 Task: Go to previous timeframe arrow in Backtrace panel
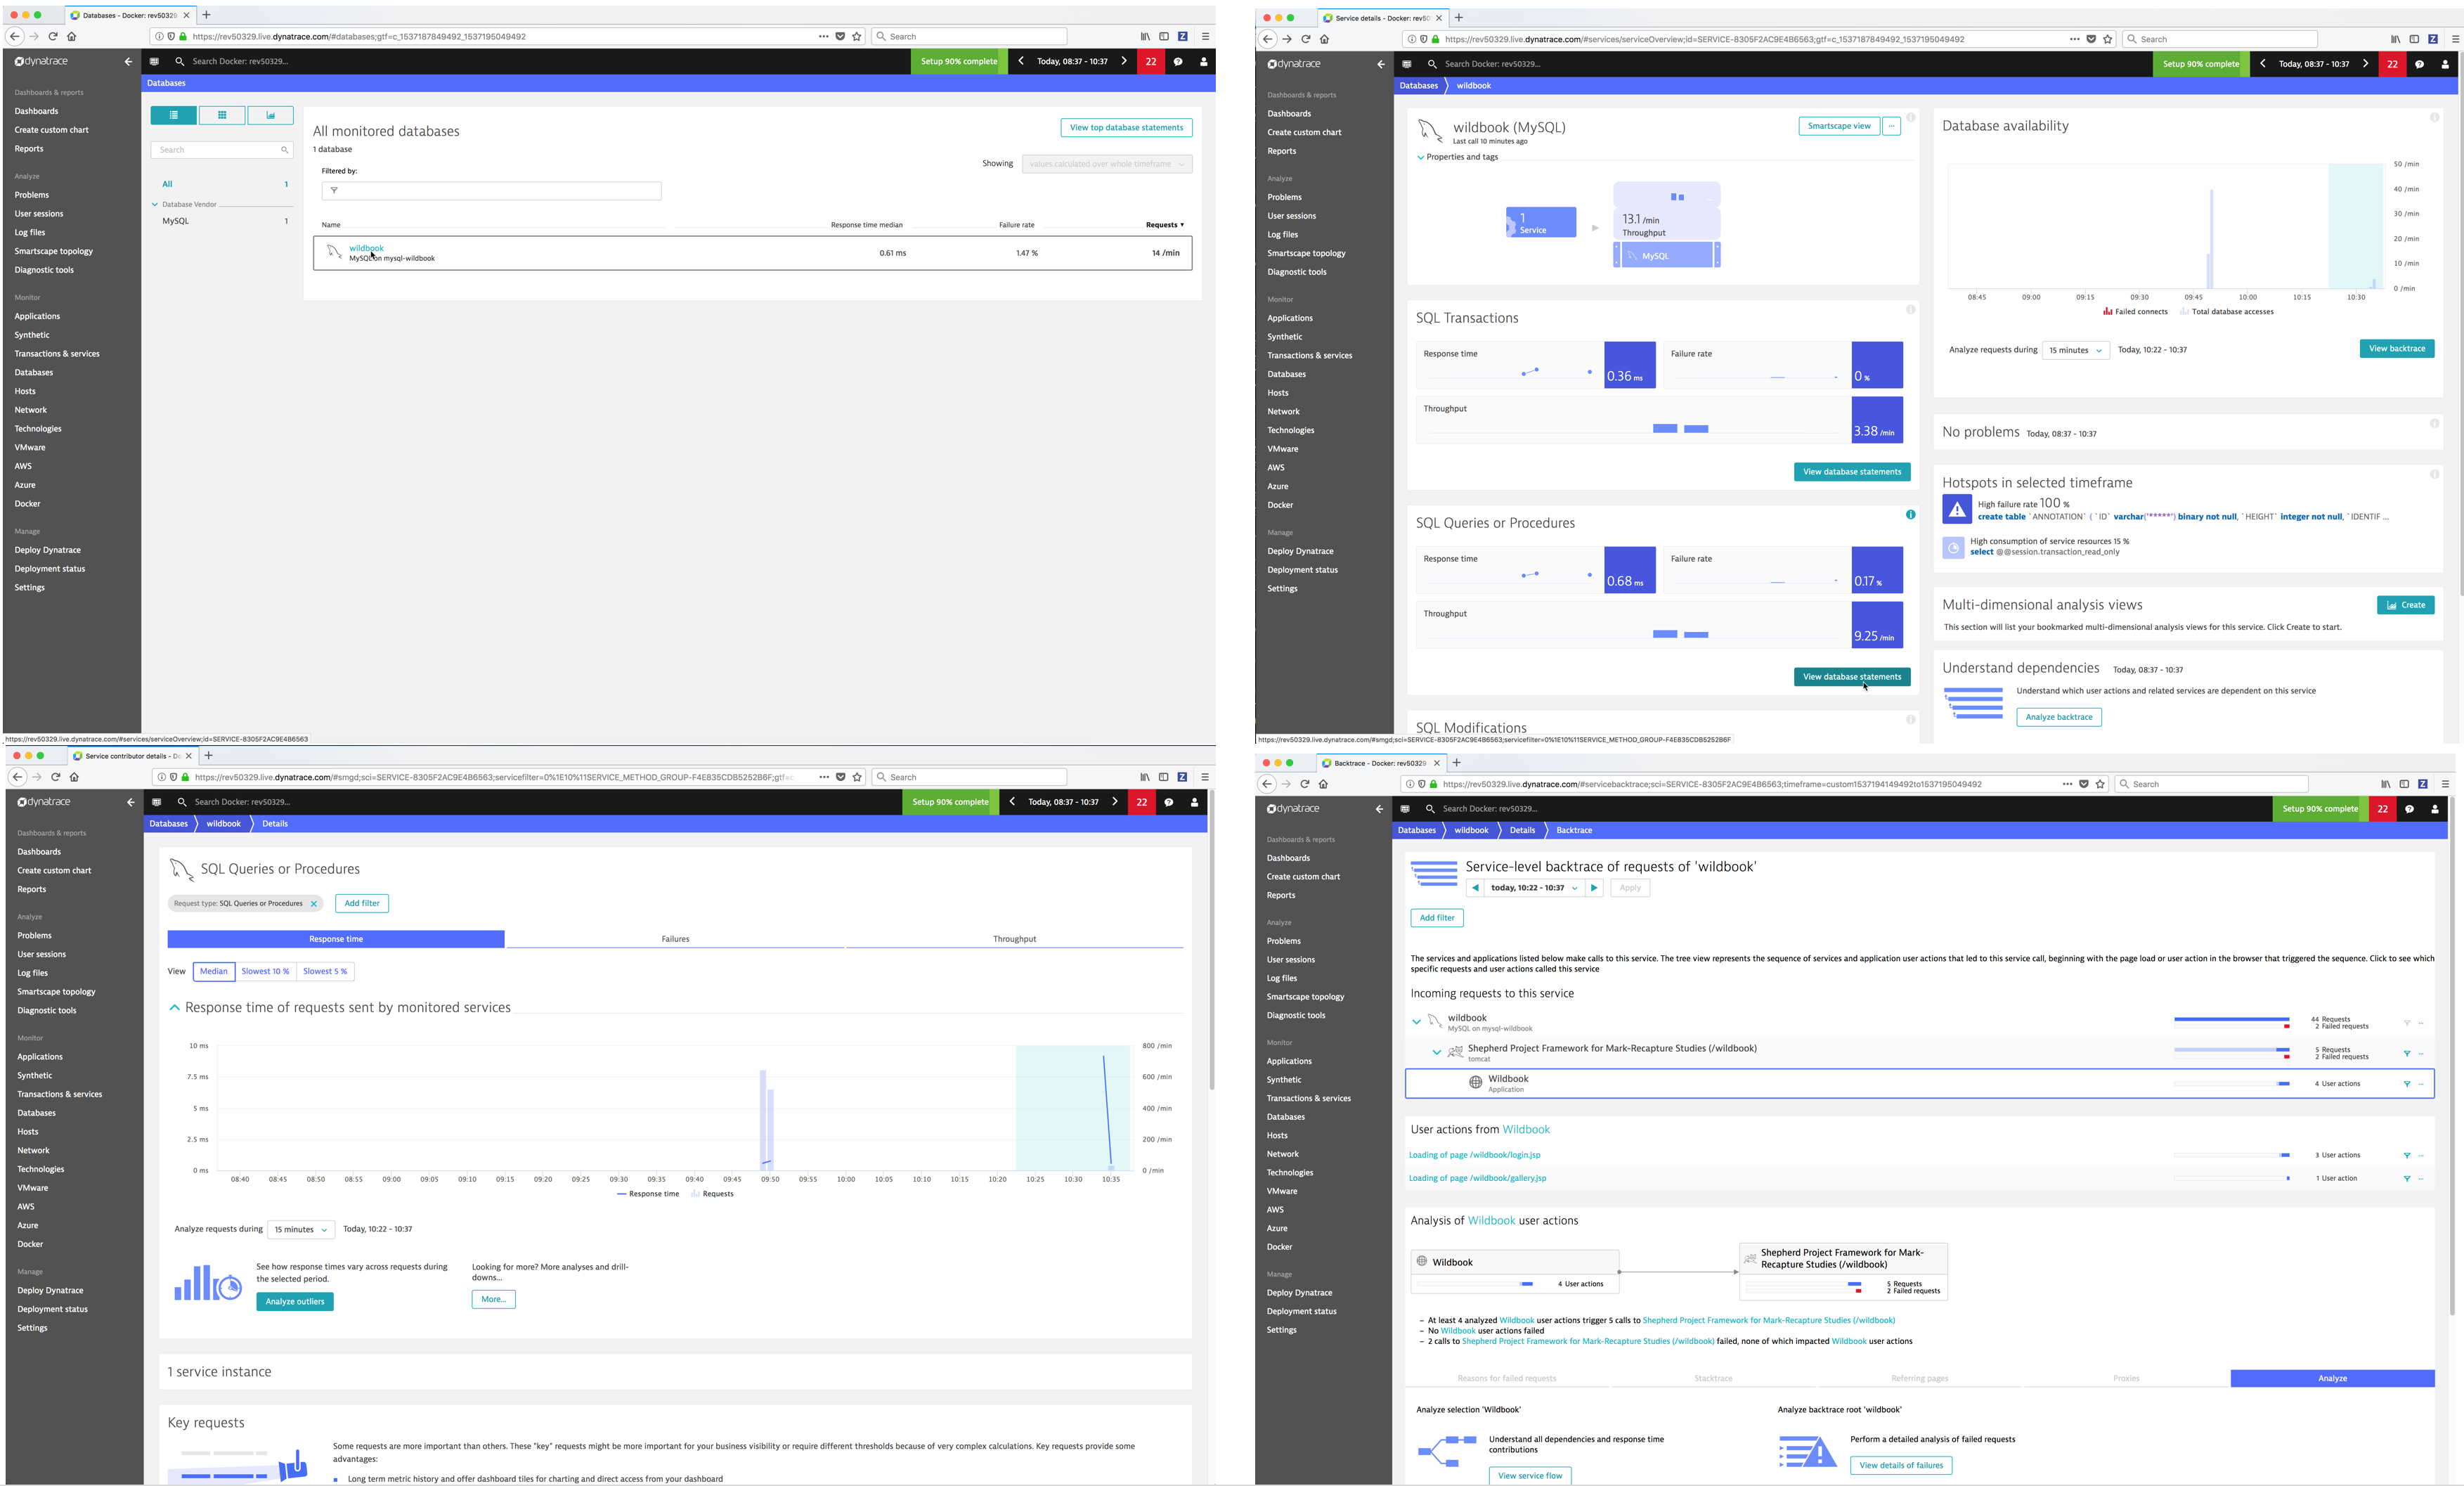point(1475,888)
